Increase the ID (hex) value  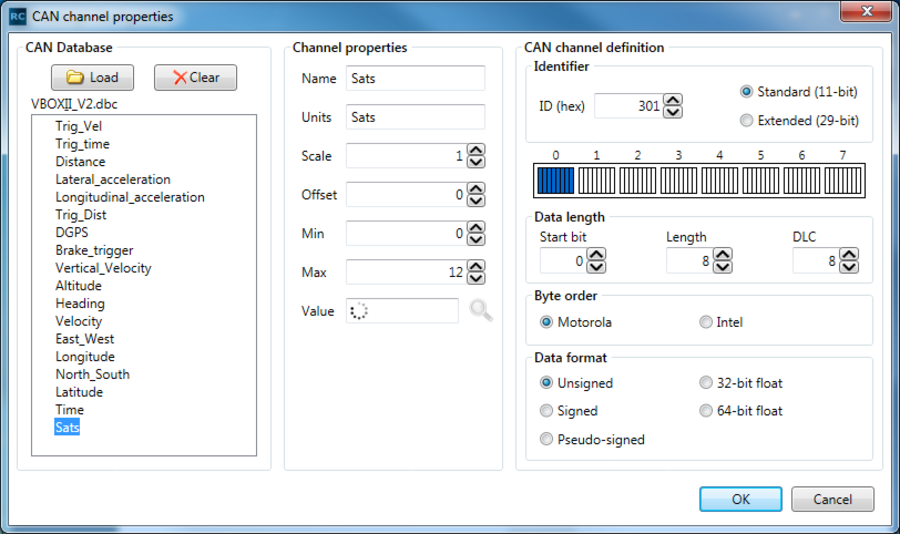[673, 100]
